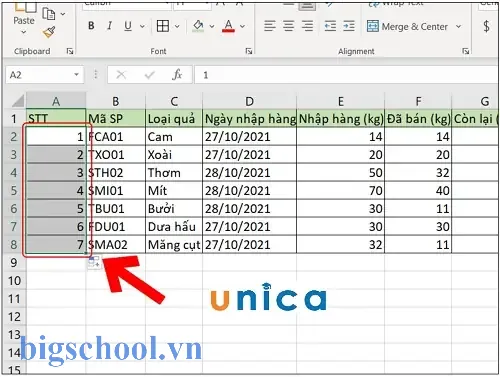Select column D header

pyautogui.click(x=249, y=101)
